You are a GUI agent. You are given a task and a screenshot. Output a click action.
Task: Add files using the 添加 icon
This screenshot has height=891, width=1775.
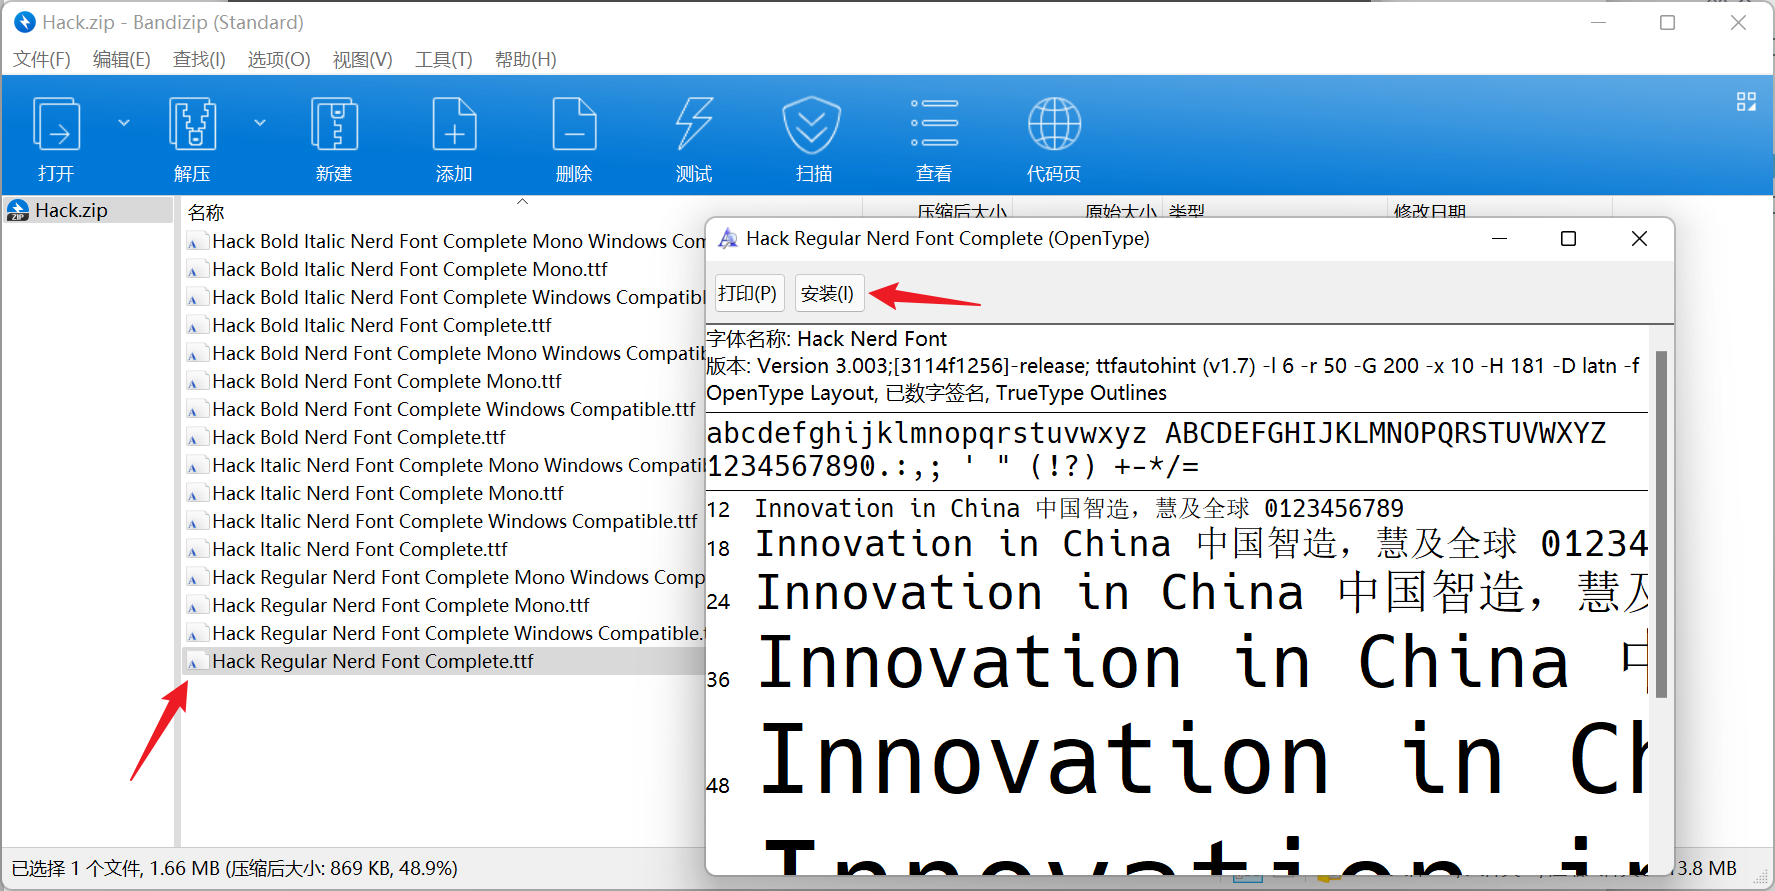coord(454,138)
